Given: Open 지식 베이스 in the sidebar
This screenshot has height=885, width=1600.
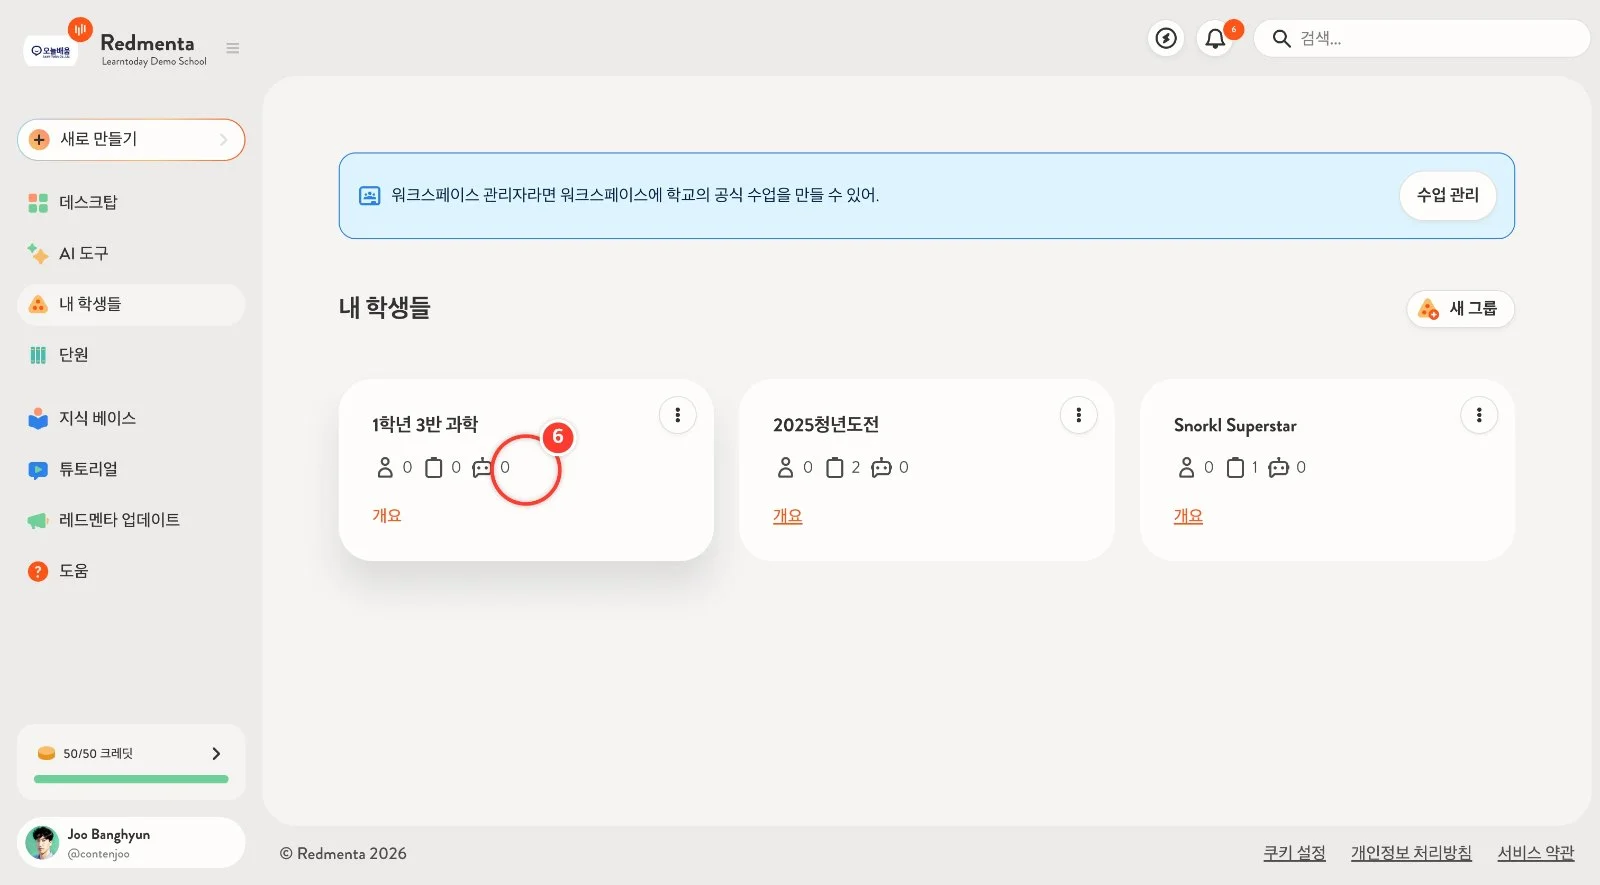Looking at the screenshot, I should click(131, 418).
